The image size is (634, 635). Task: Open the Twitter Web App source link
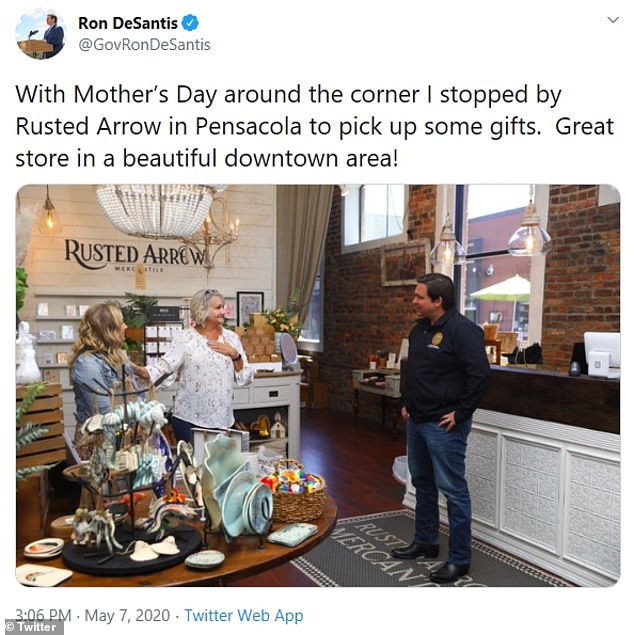click(244, 616)
